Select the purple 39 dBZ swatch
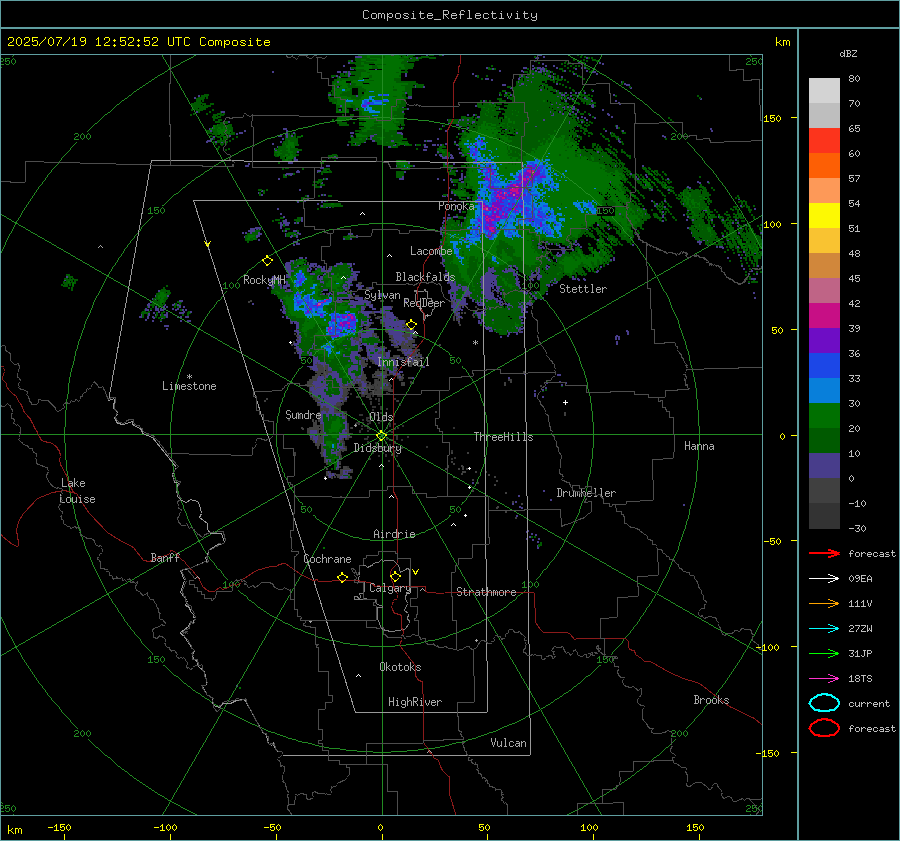900x841 pixels. [824, 340]
